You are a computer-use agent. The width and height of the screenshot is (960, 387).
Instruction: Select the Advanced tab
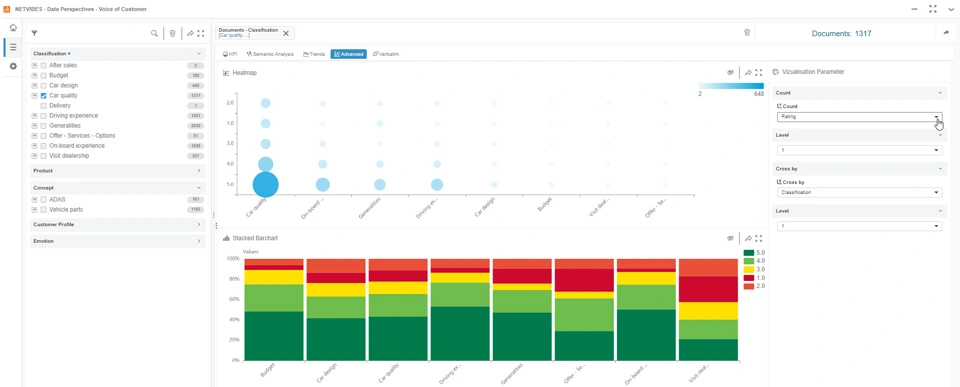tap(348, 54)
